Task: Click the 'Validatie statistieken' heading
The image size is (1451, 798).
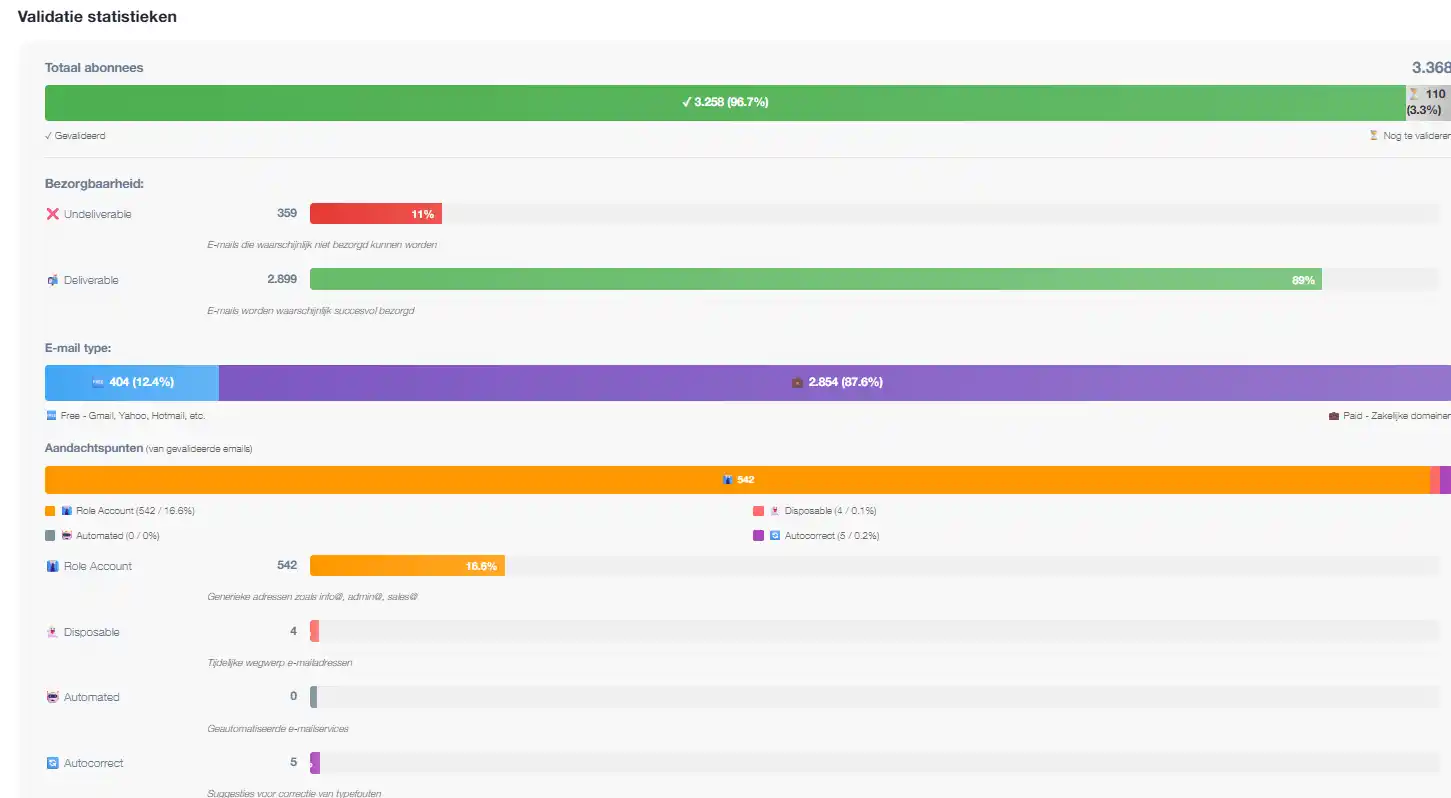Action: coord(97,17)
